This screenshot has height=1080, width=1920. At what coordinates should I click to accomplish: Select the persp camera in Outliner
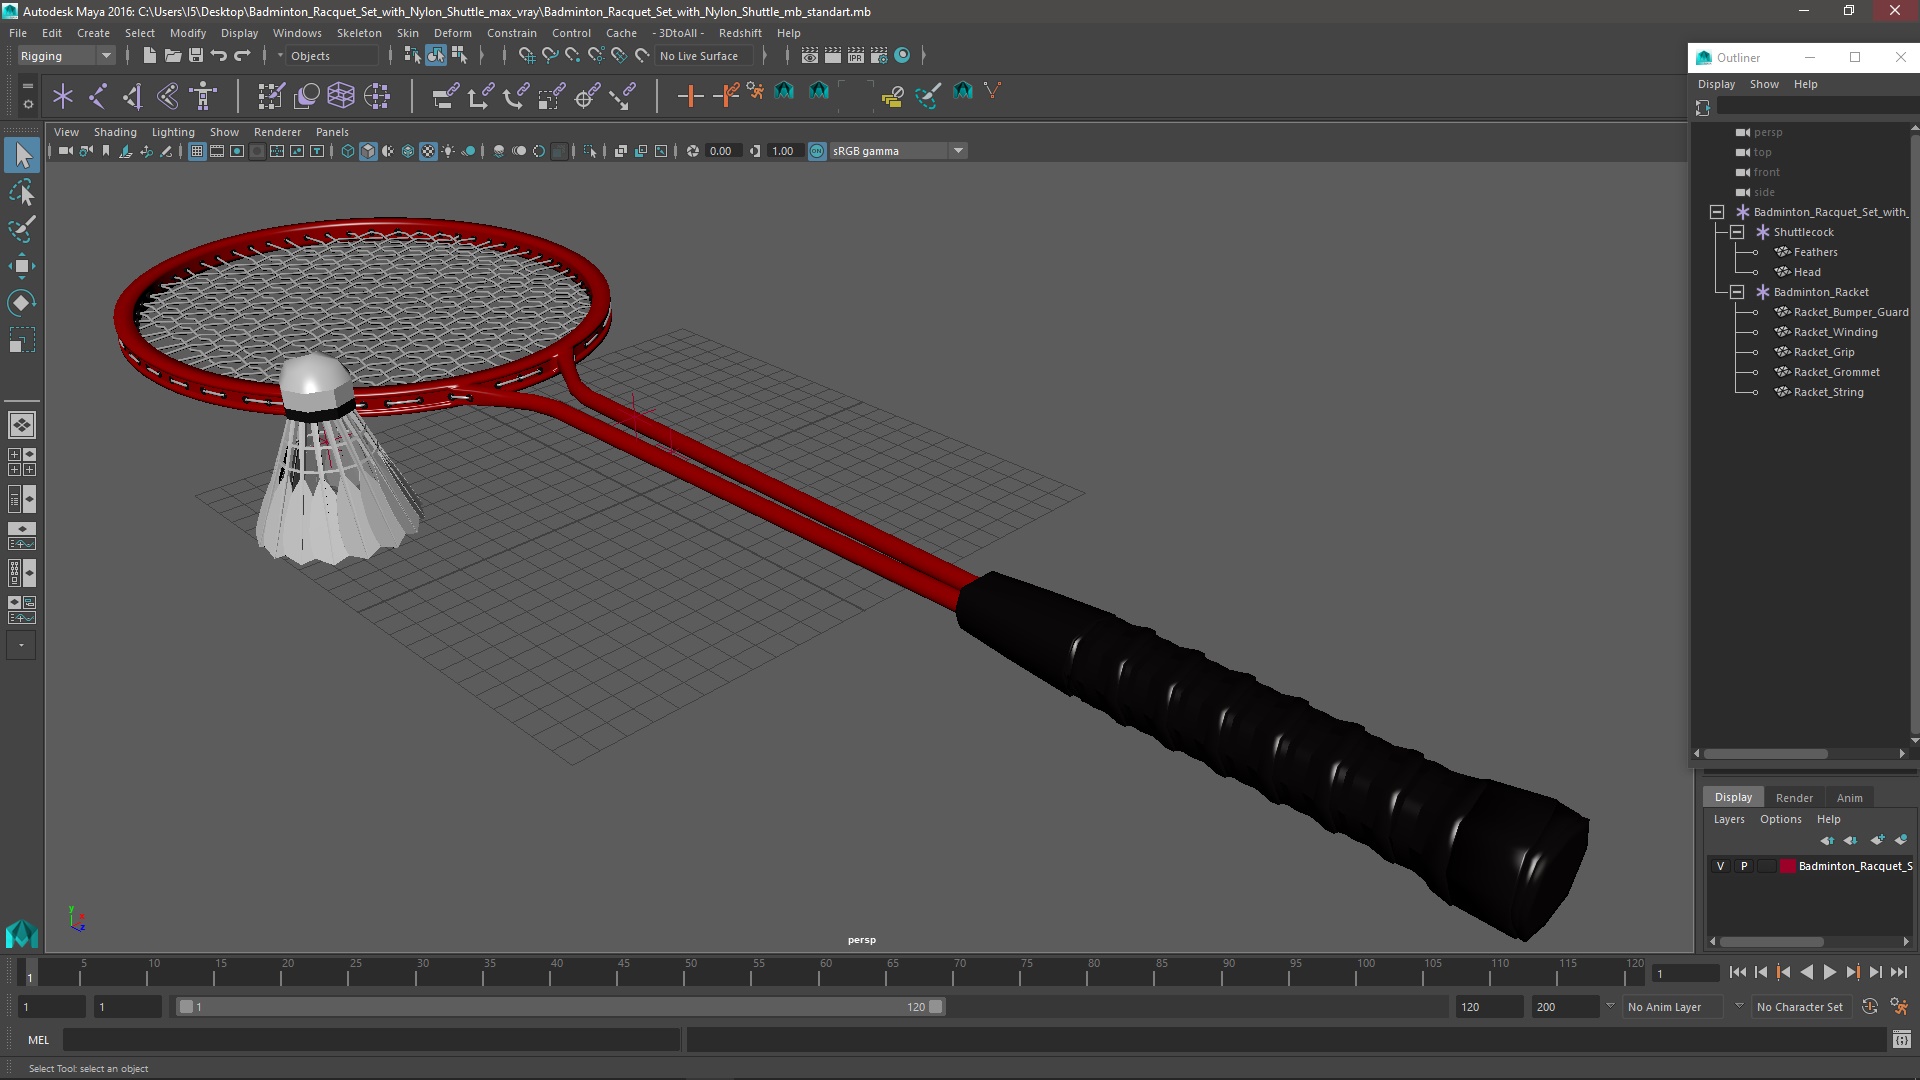point(1767,132)
